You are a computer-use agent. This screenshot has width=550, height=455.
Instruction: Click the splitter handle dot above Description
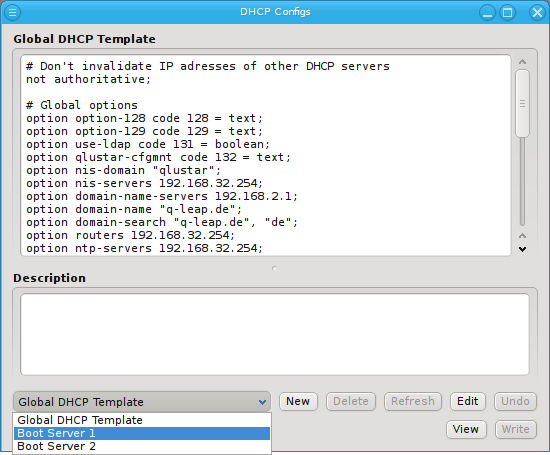[275, 269]
